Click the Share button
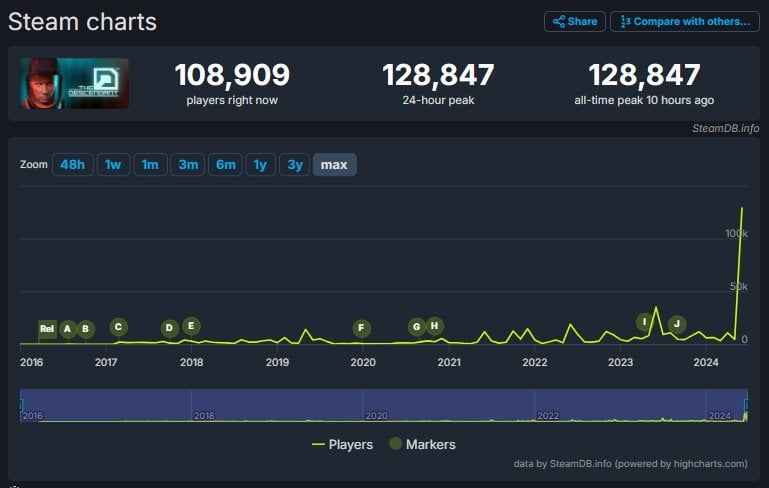The width and height of the screenshot is (769, 488). click(x=574, y=21)
